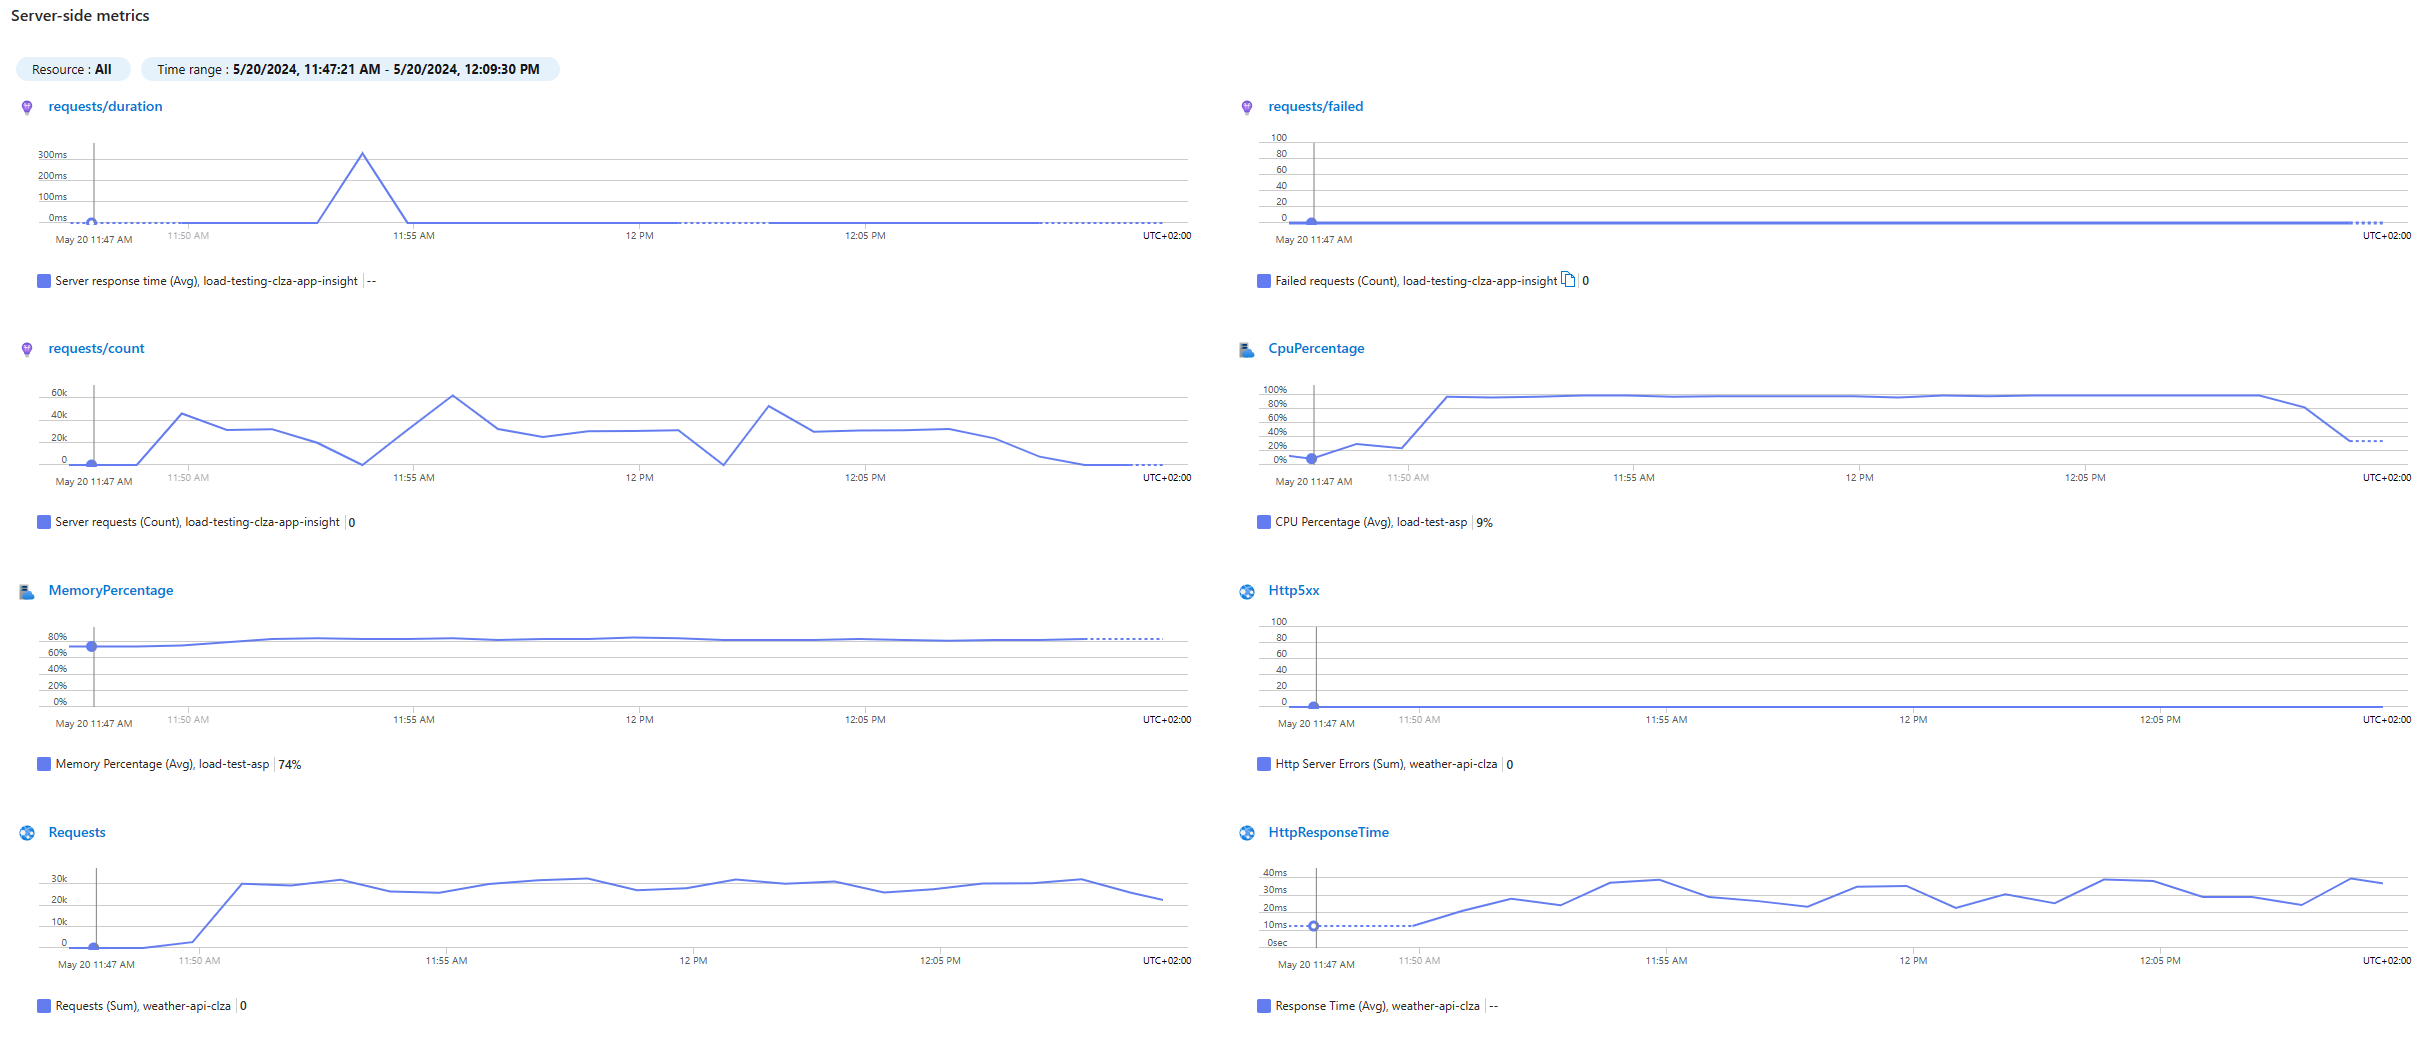Open the requests/failed metric chart
This screenshot has width=2435, height=1048.
tap(1315, 106)
